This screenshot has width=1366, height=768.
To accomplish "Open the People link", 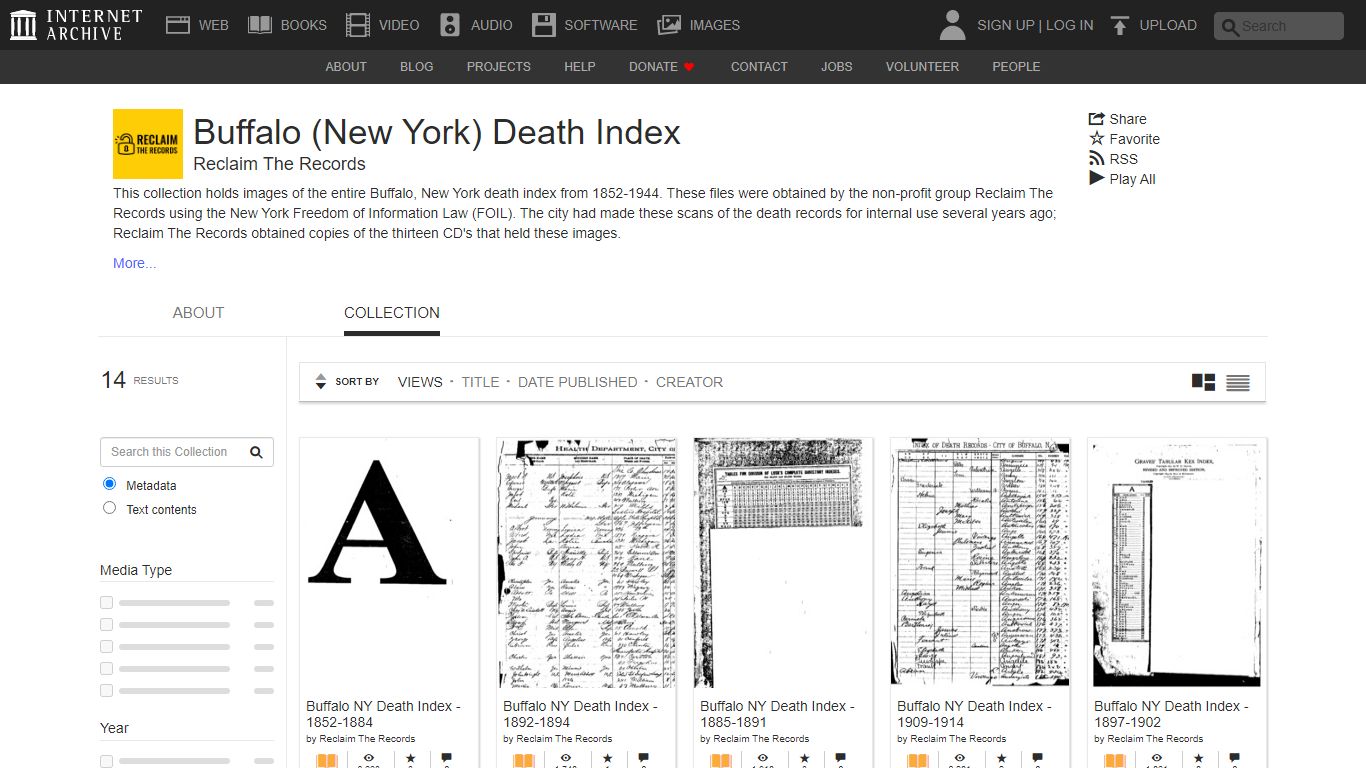I will click(x=1016, y=67).
